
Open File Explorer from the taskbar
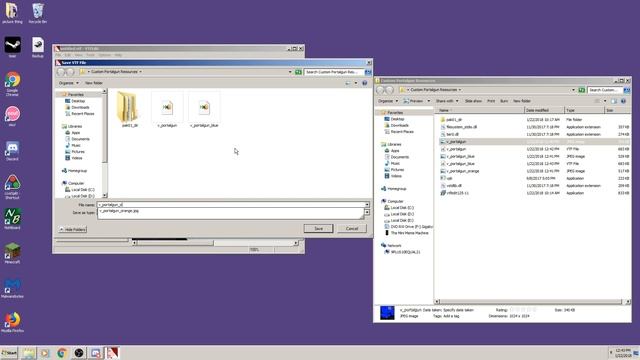tap(29, 353)
